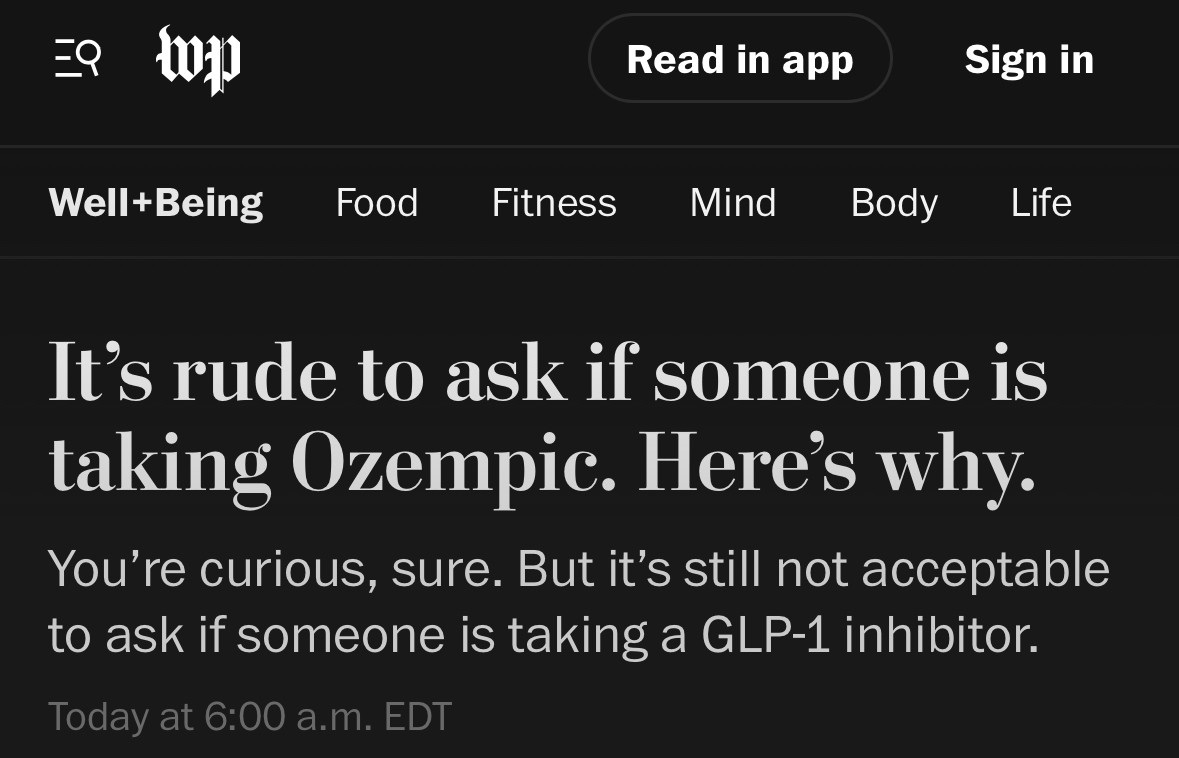The height and width of the screenshot is (758, 1179).
Task: Click the EDT timezone label
Action: click(x=418, y=716)
